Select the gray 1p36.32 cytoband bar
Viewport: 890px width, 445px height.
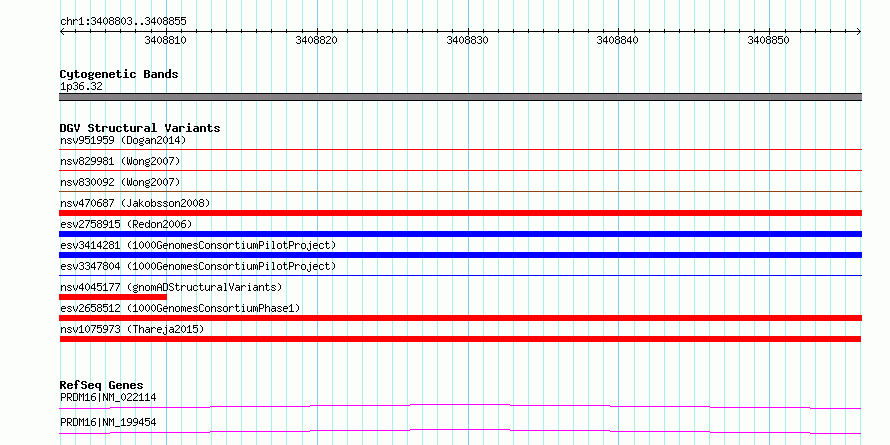pyautogui.click(x=460, y=97)
